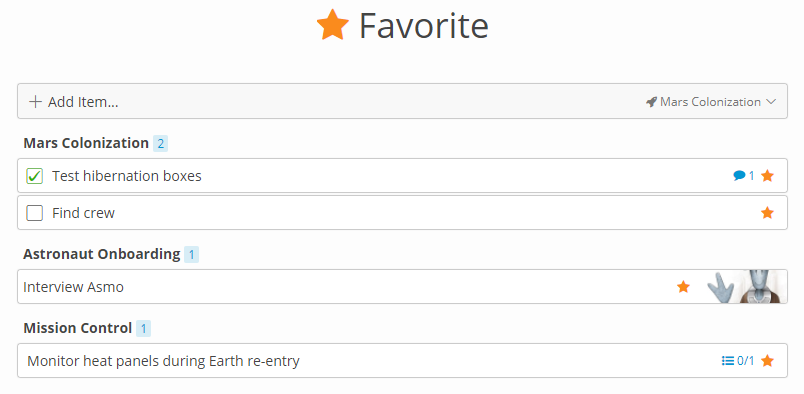Click the rocket icon next to Mars Colonization
Image resolution: width=804 pixels, height=394 pixels.
[651, 102]
